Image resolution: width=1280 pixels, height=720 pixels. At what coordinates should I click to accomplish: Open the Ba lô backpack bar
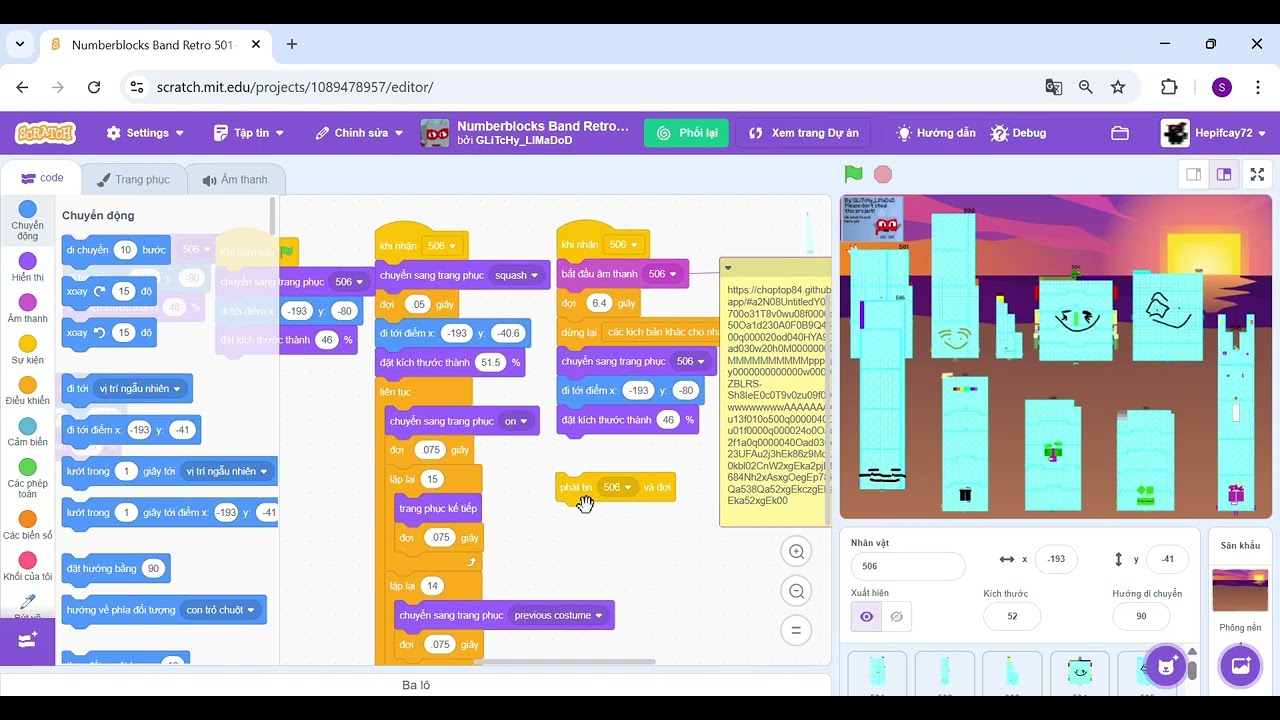pos(416,685)
